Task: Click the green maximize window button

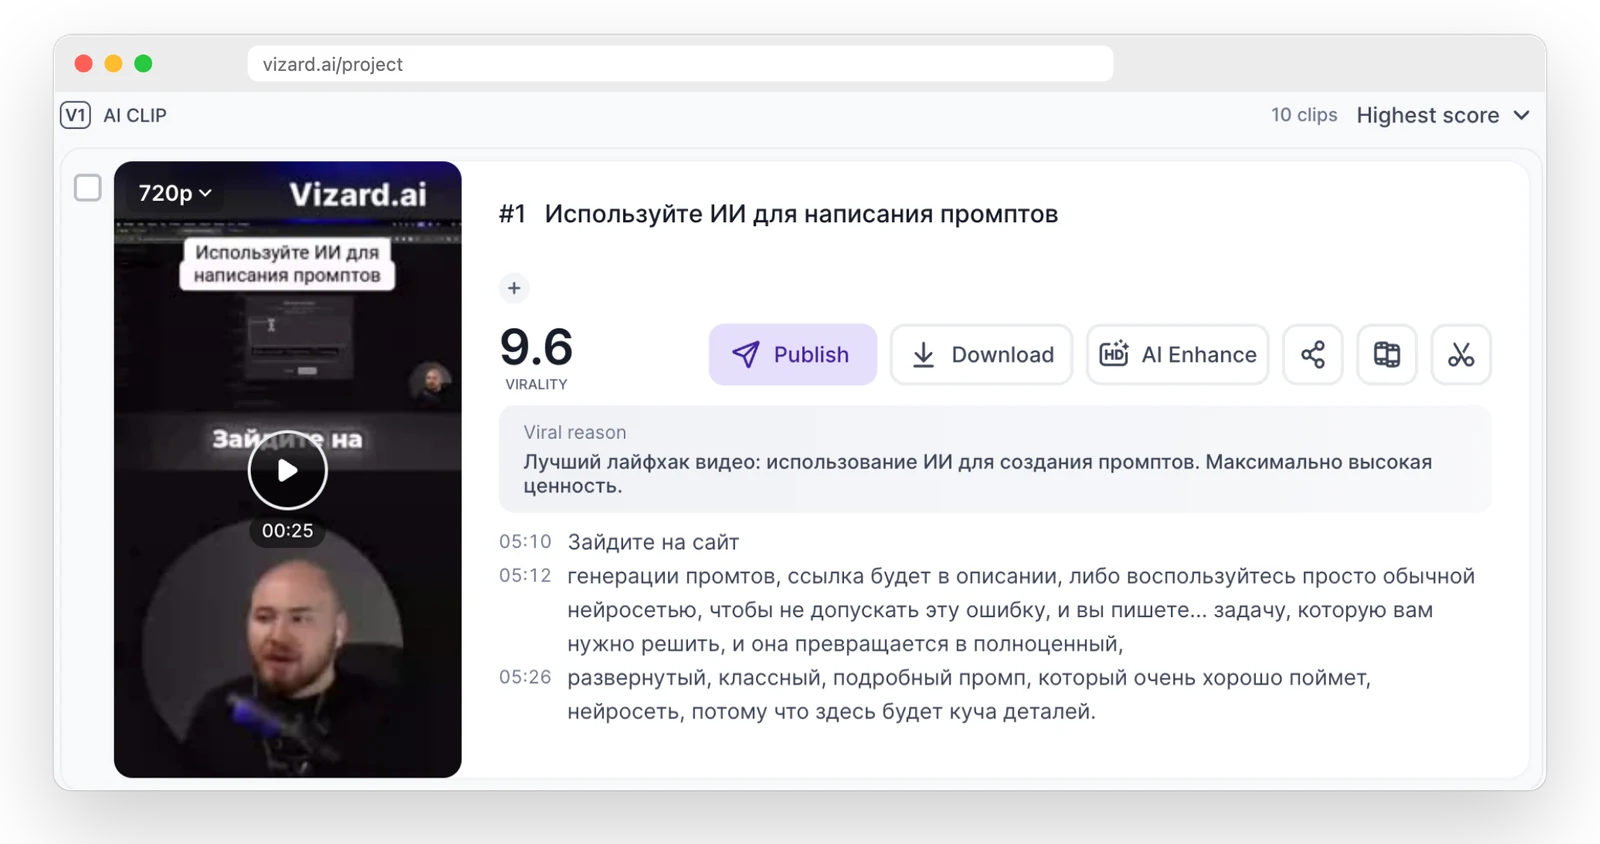Action: point(144,64)
